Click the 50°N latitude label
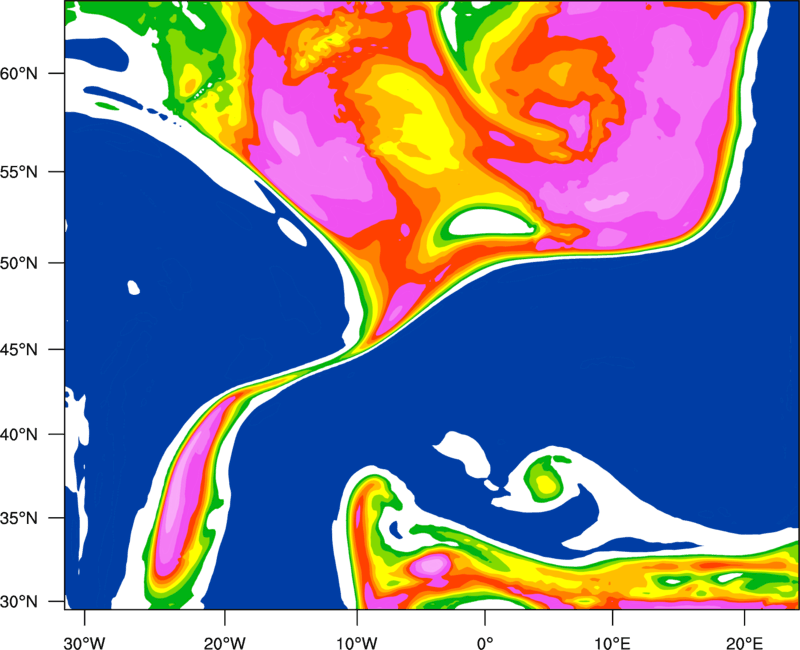 19,263
